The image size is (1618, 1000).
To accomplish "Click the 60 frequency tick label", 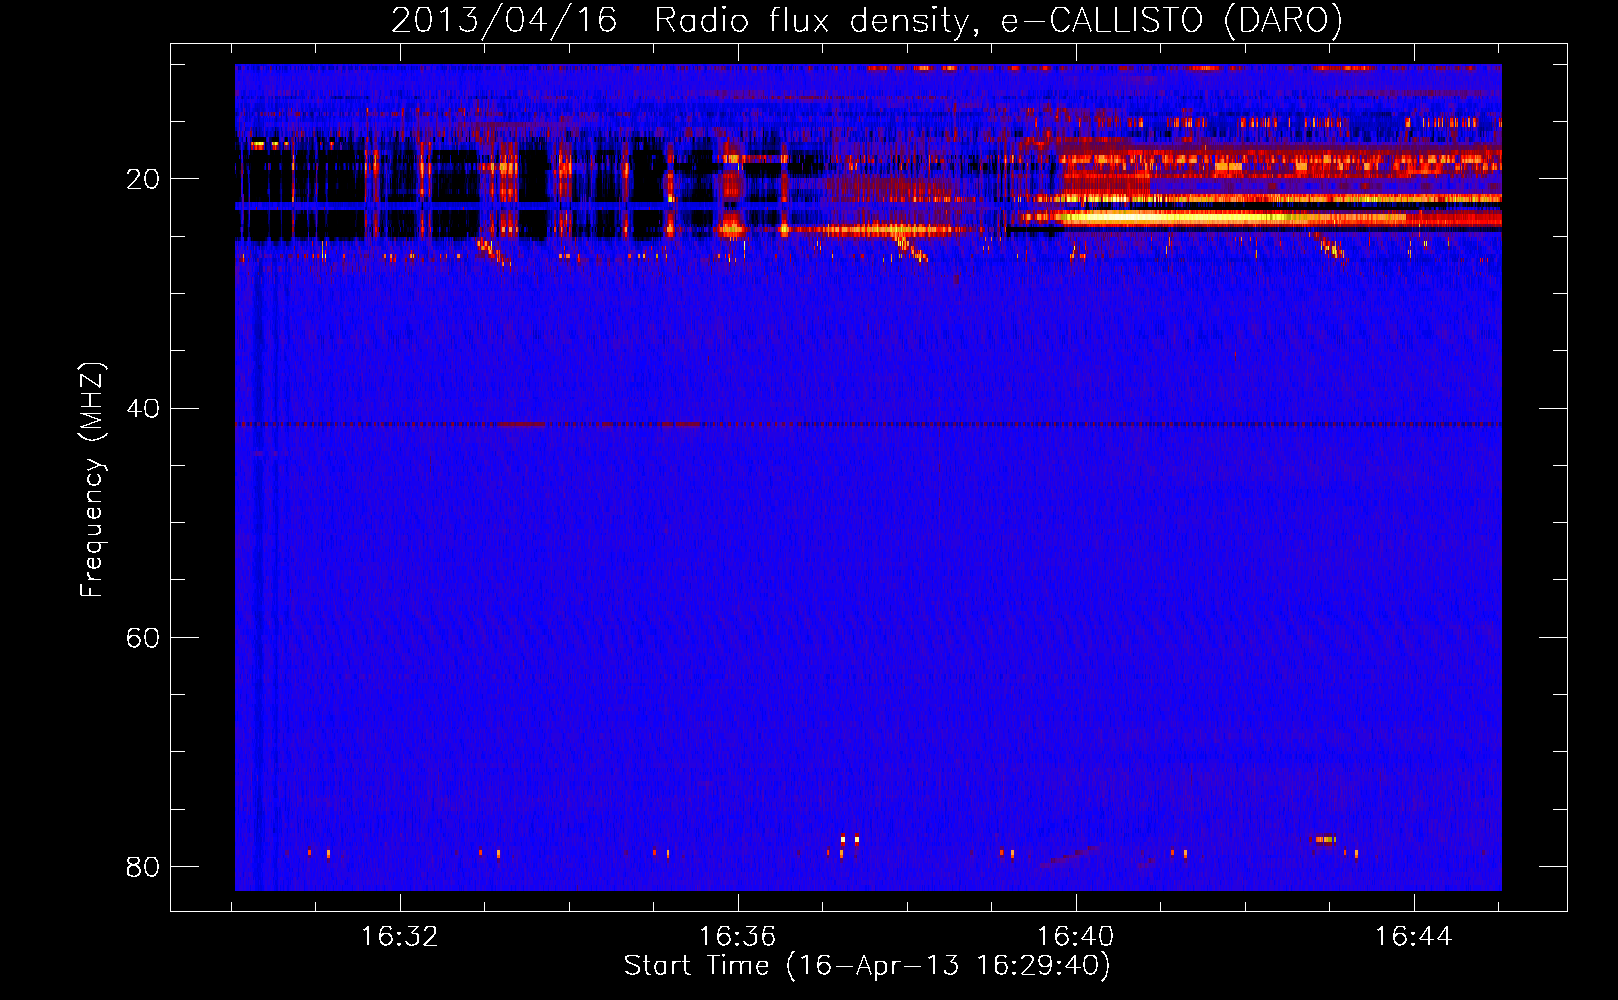I will 143,637.
